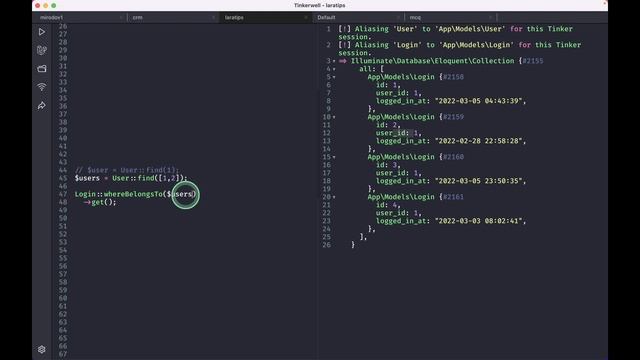The height and width of the screenshot is (360, 640).
Task: Collapse Login #2159 fold on output line 10
Action: pos(334,117)
